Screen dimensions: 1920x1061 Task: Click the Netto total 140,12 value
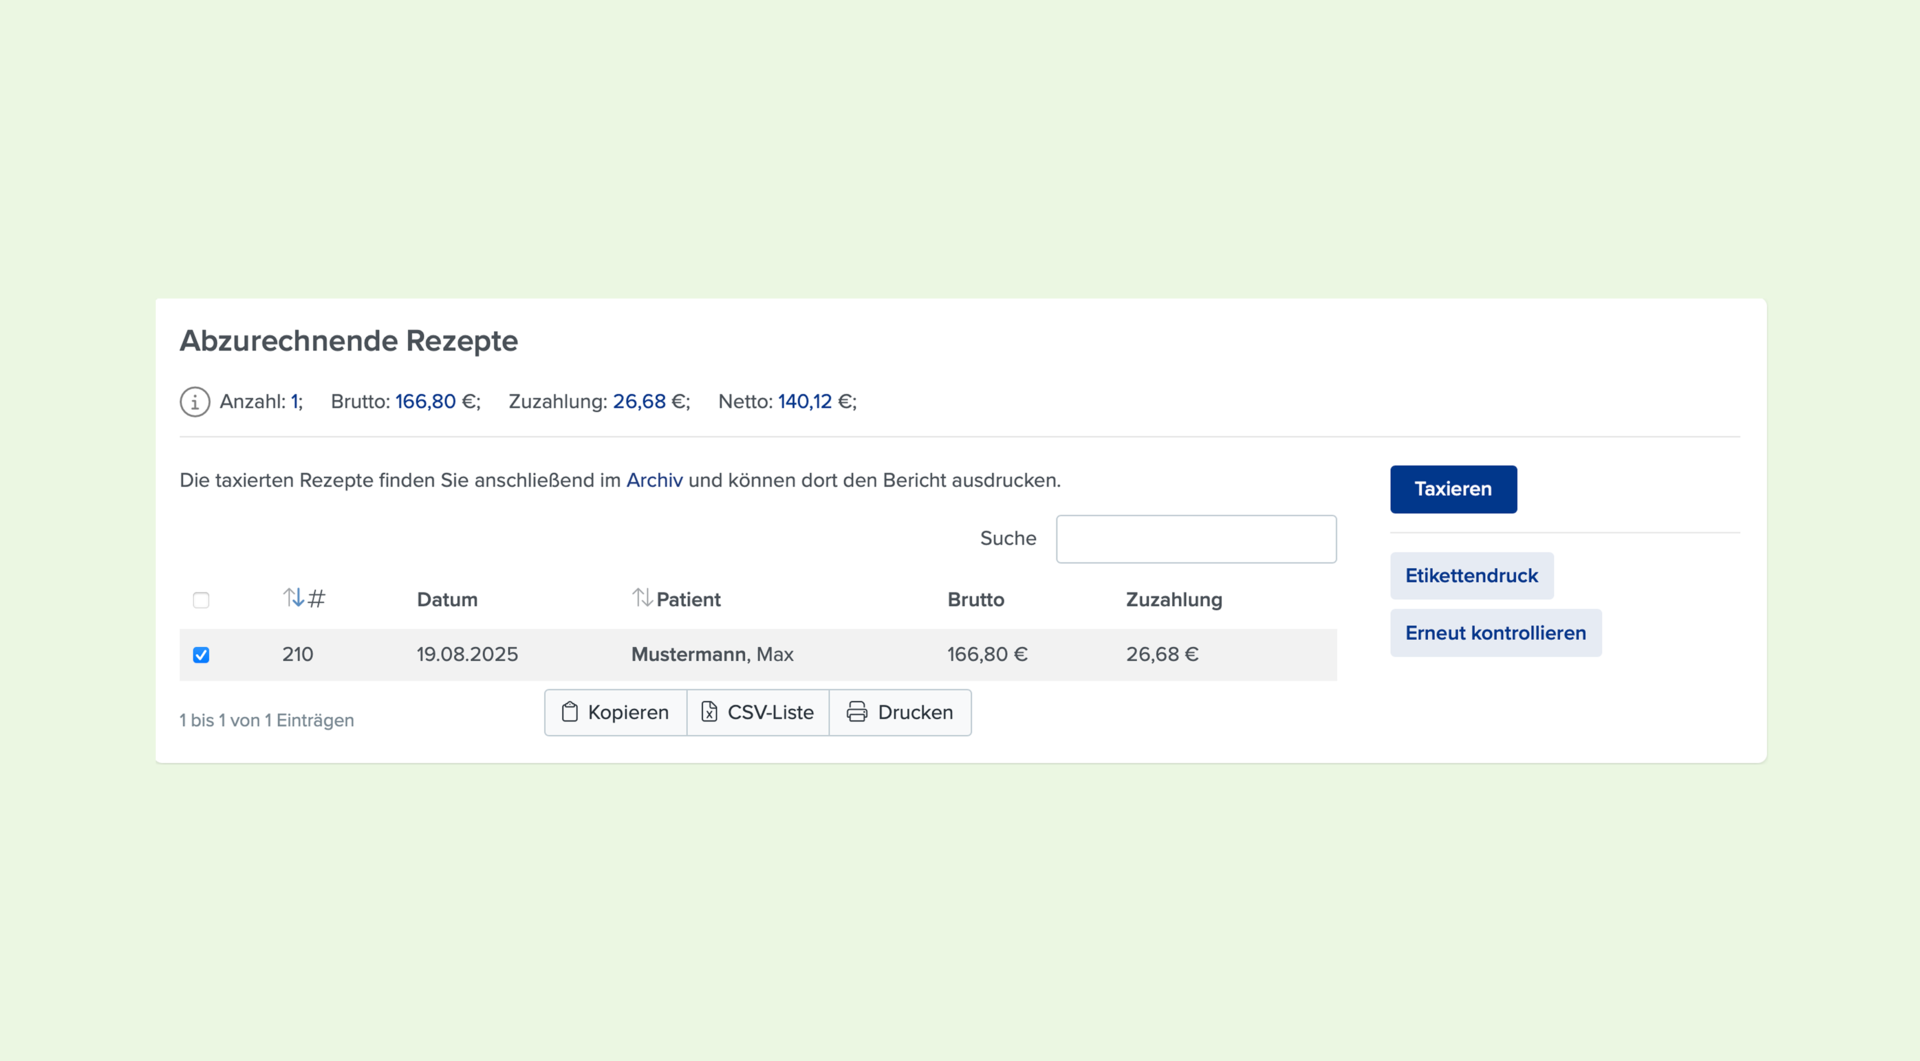(805, 401)
